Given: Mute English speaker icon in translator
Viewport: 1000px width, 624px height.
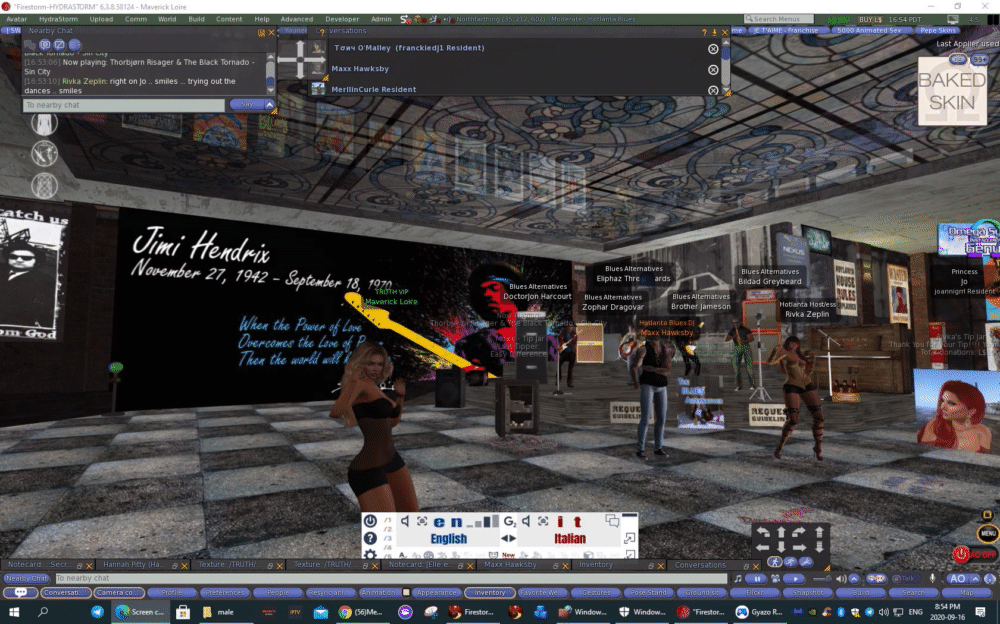Looking at the screenshot, I should pos(405,521).
